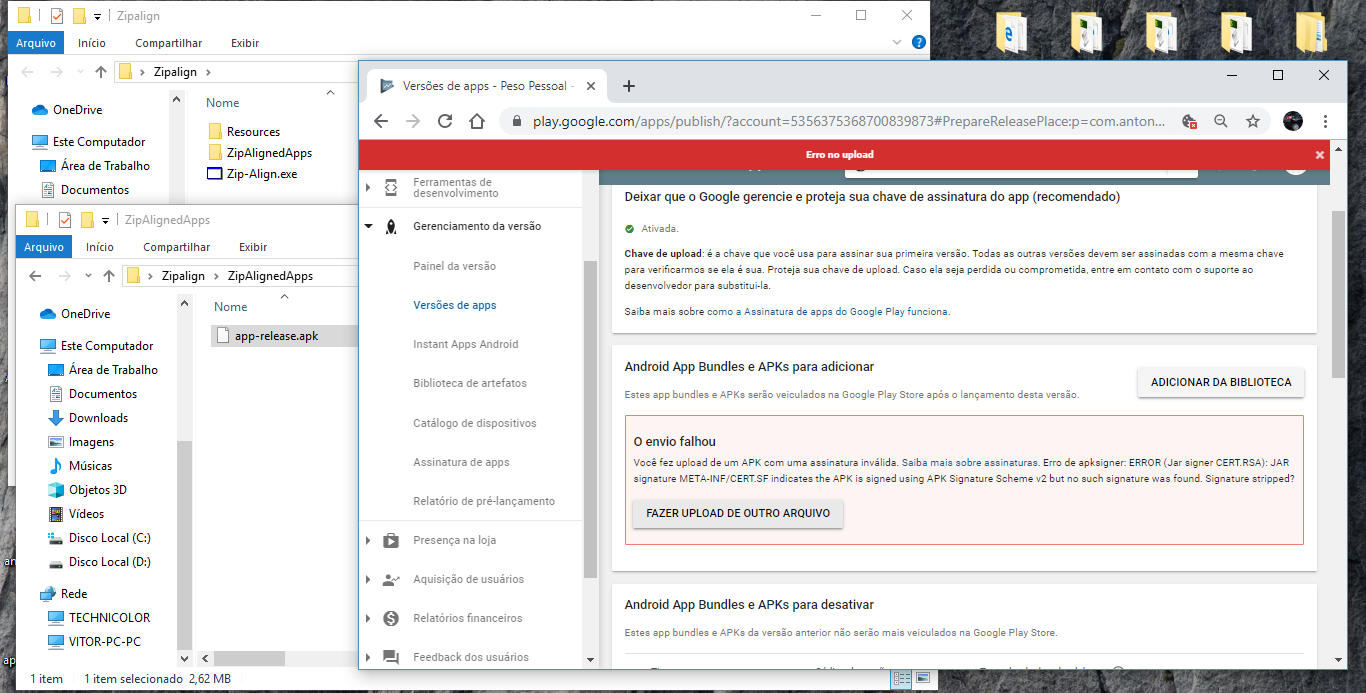Click Zipalign breadcrumb in ZipAlignedApps address bar
This screenshot has width=1366, height=693.
pos(183,276)
